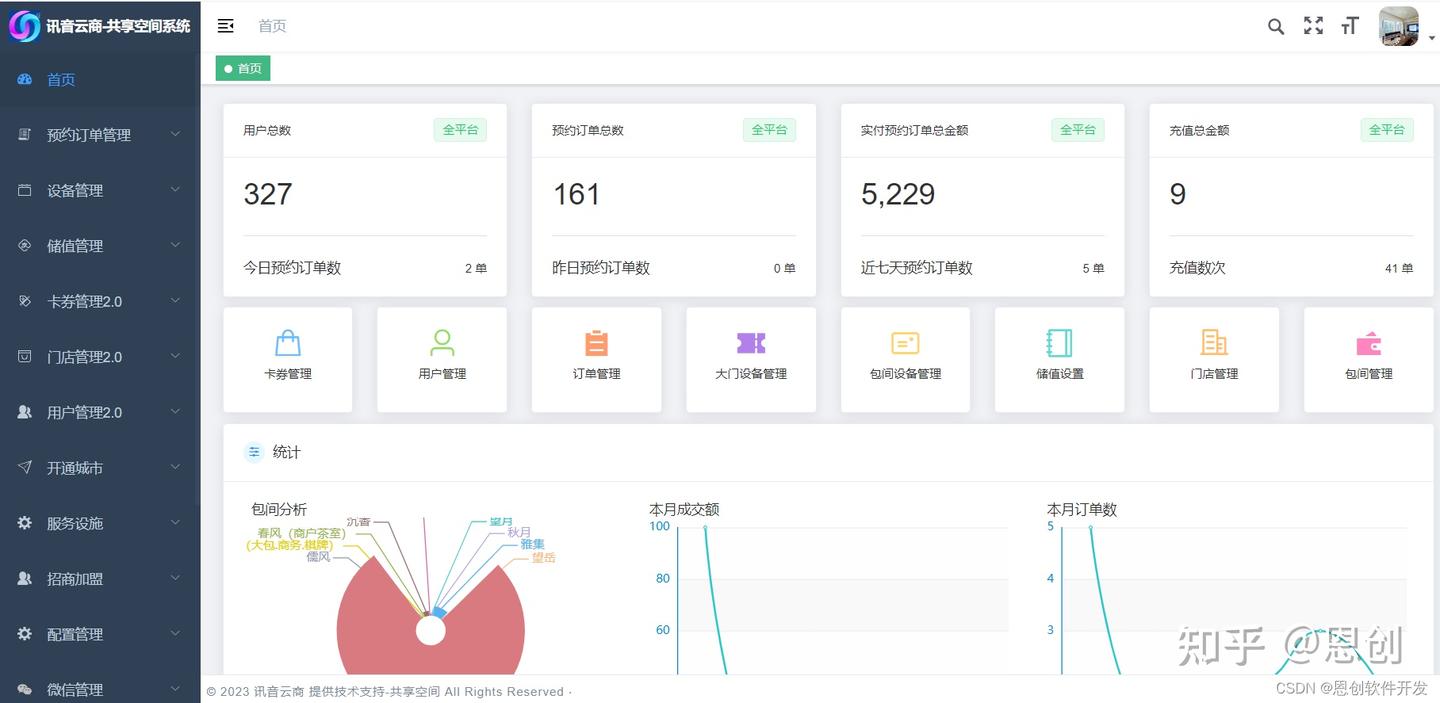This screenshot has width=1440, height=703.
Task: Click the 储值设置 notebook icon
Action: [1059, 343]
